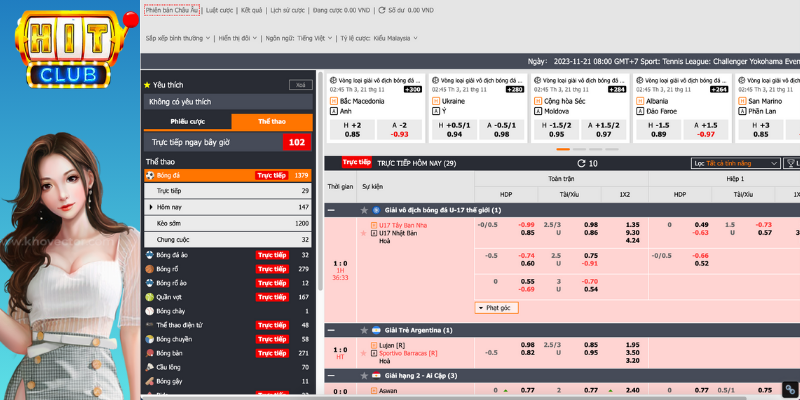Select the Quần vợt tennis ball icon
Screen dimensions: 800x400
pos(149,296)
